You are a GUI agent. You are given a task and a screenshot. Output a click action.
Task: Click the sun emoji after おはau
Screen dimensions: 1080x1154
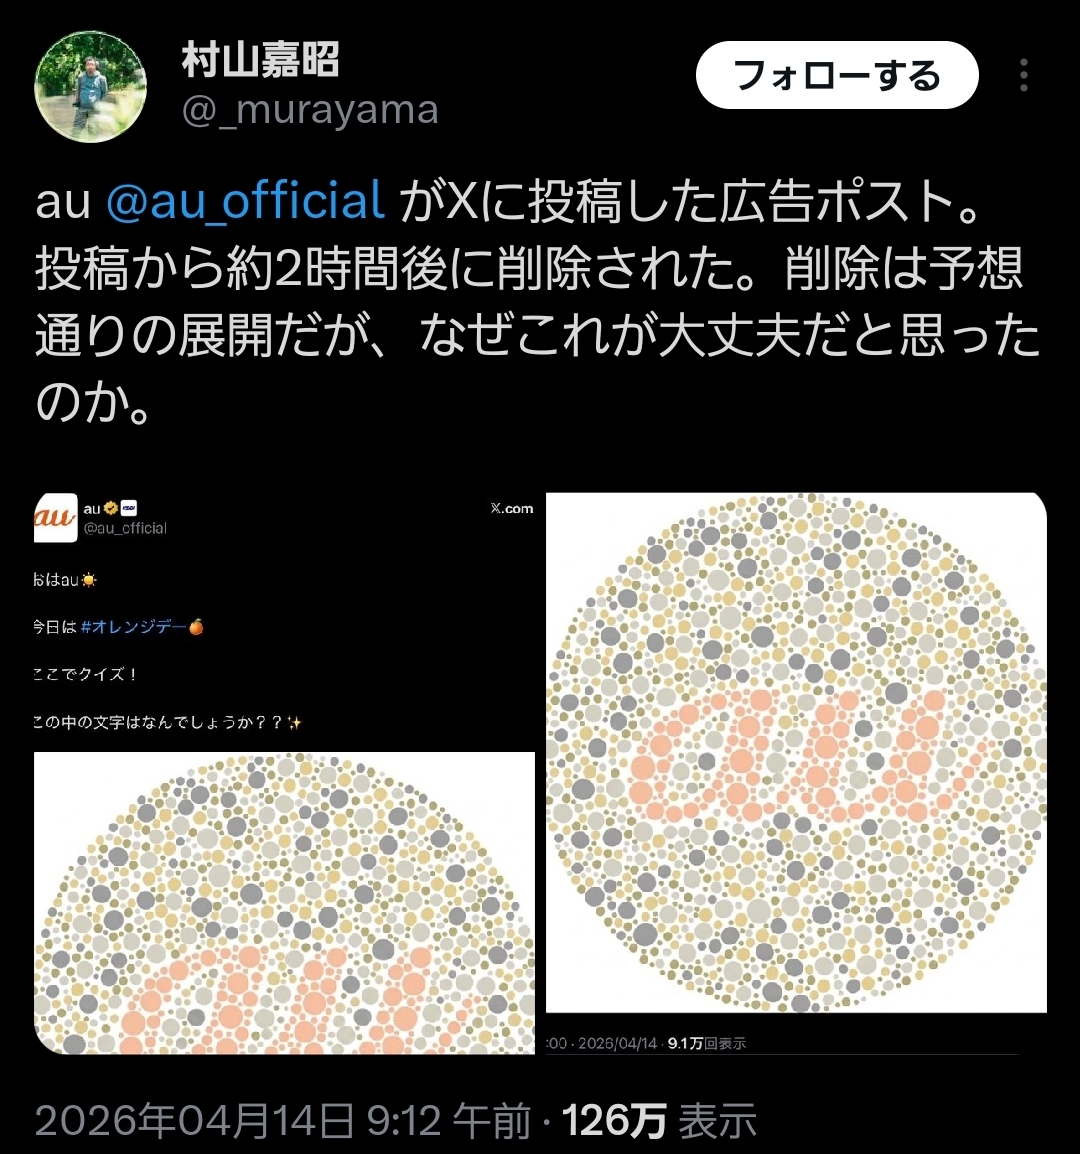point(89,580)
